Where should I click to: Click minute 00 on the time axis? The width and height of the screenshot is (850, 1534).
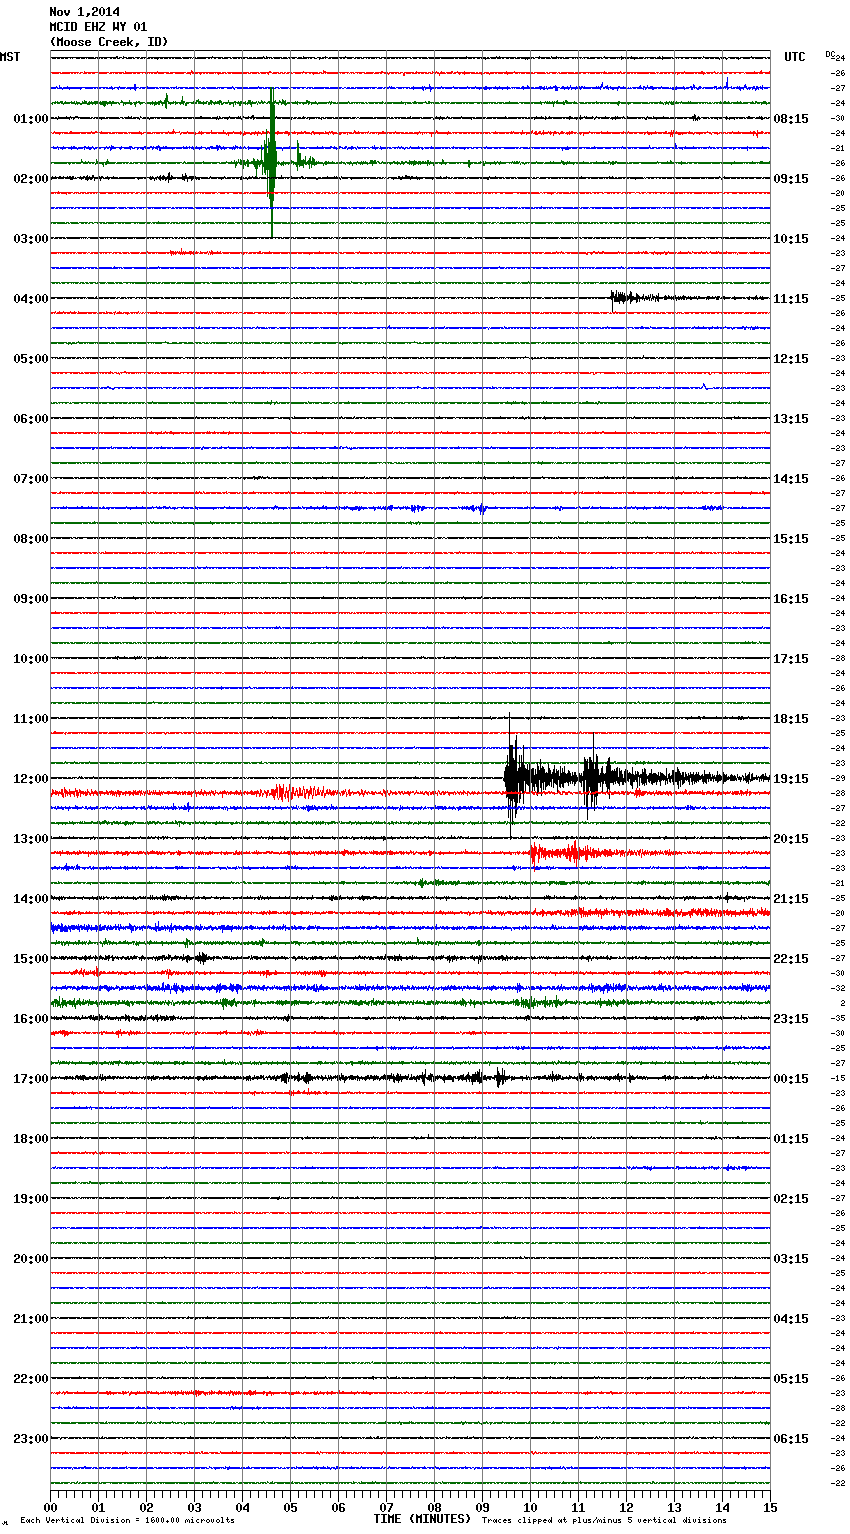click(x=51, y=1507)
